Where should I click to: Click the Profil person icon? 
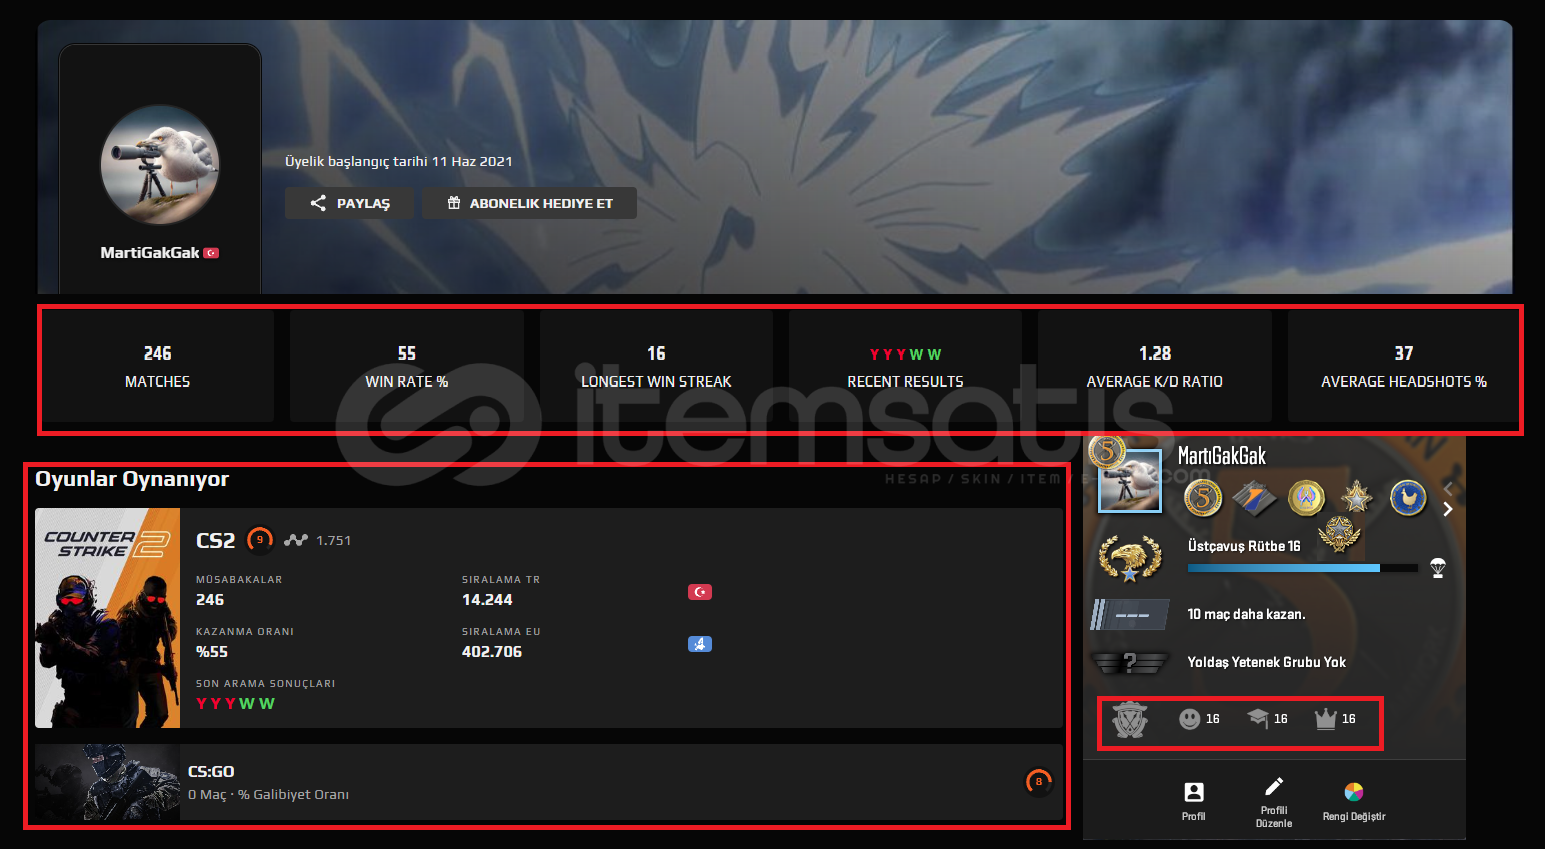point(1194,792)
